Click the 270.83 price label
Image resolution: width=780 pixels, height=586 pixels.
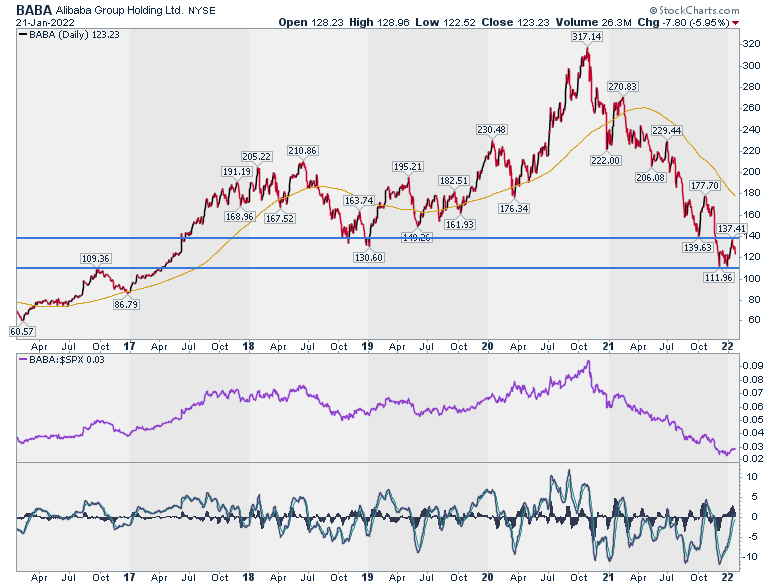622,87
